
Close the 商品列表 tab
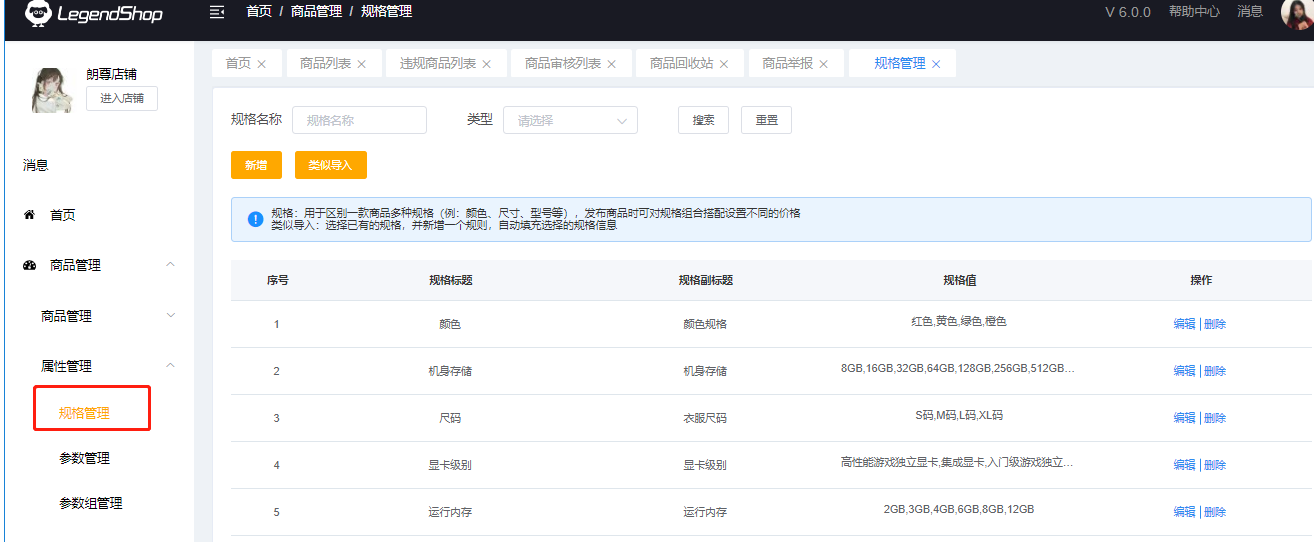tap(362, 64)
